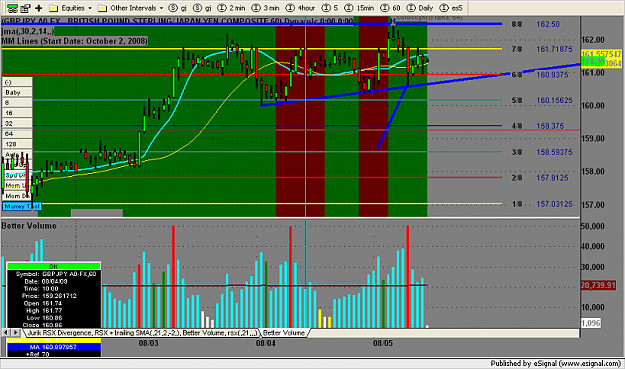Click the MA 160.897057 value row

(53, 347)
